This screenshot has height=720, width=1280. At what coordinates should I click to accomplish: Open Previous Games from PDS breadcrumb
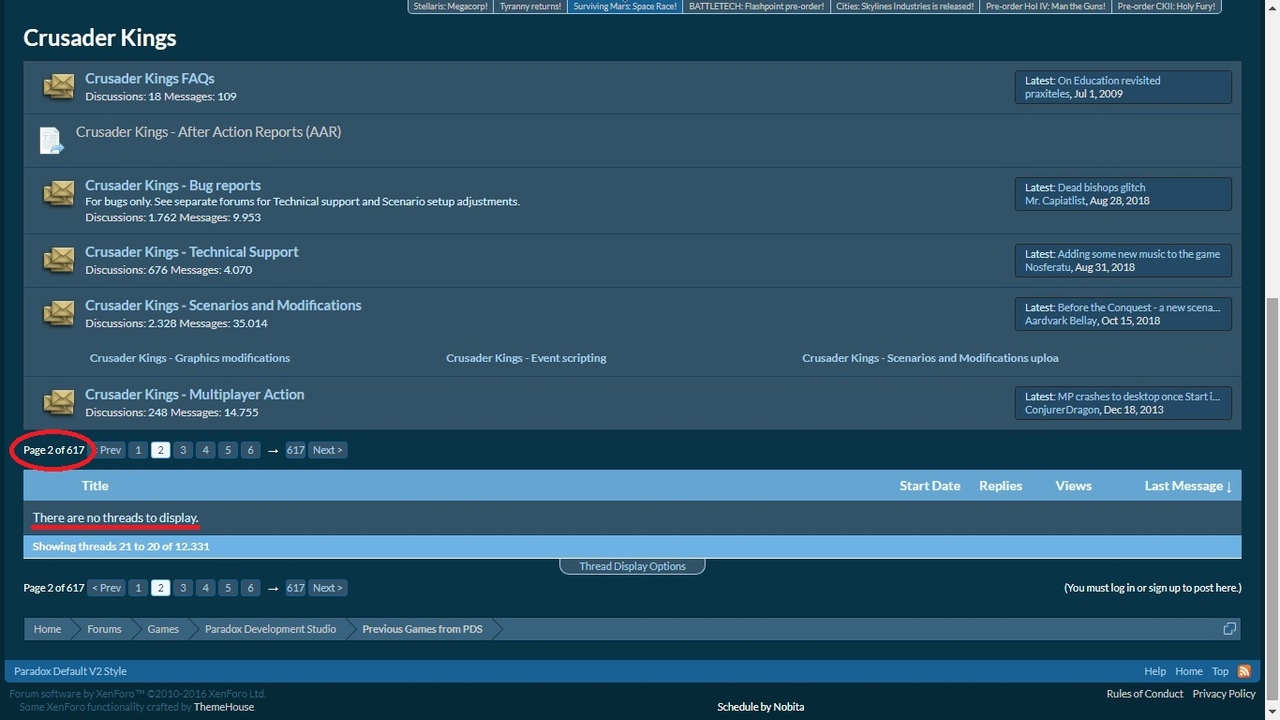(x=422, y=629)
